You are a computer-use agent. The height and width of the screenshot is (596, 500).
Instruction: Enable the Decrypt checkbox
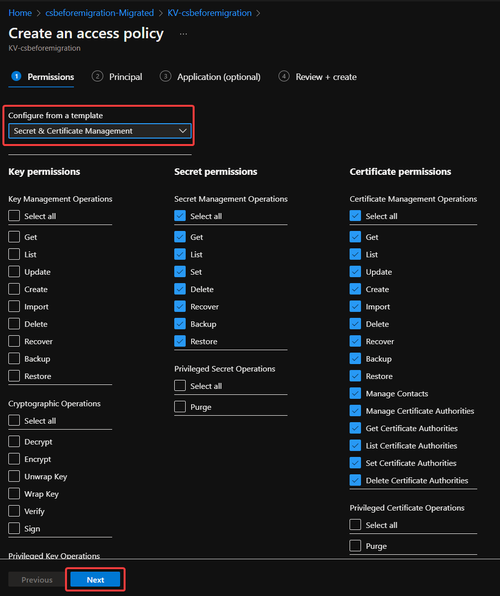[14, 441]
